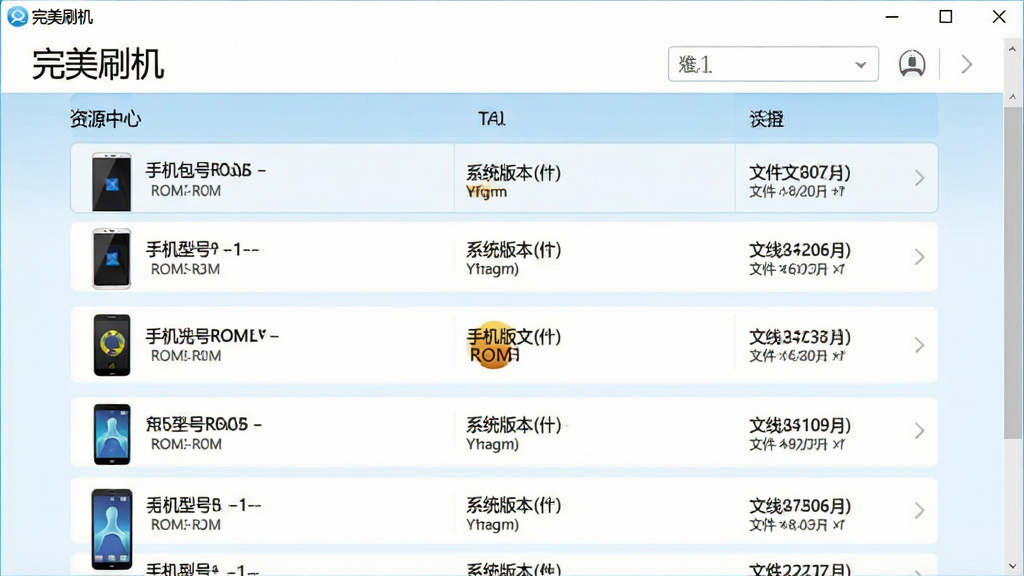Screen dimensions: 1024x576
Task: Expand the 文件文807月 row chevron
Action: [919, 178]
